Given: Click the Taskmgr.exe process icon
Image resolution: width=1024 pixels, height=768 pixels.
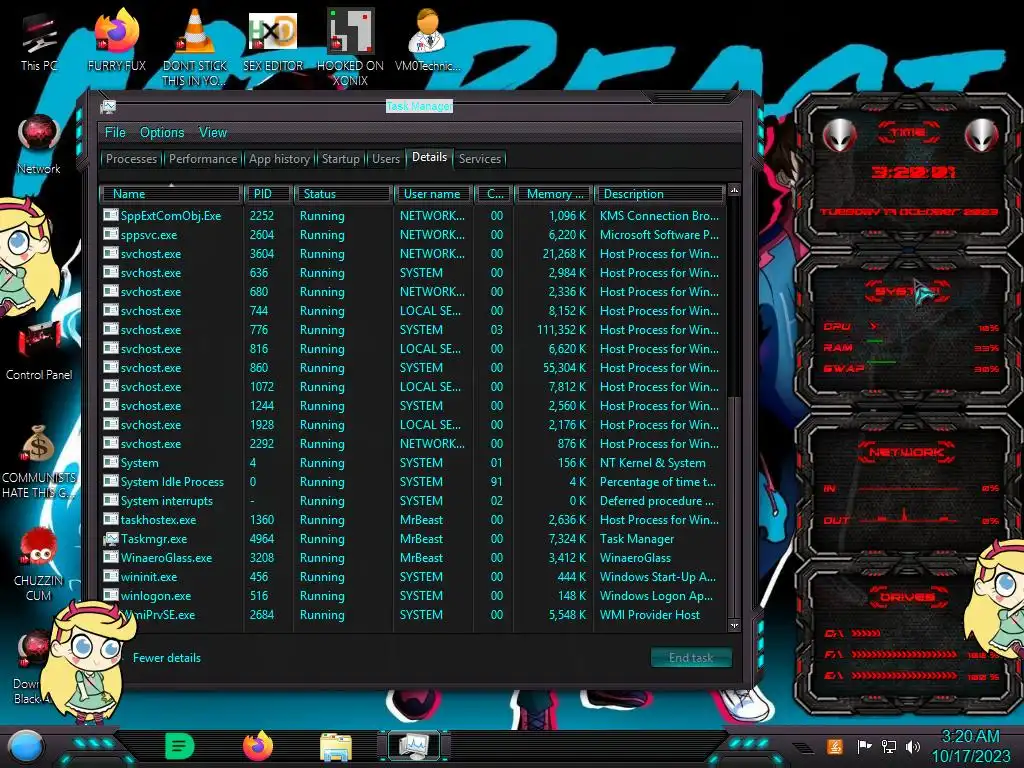Looking at the screenshot, I should pos(110,539).
